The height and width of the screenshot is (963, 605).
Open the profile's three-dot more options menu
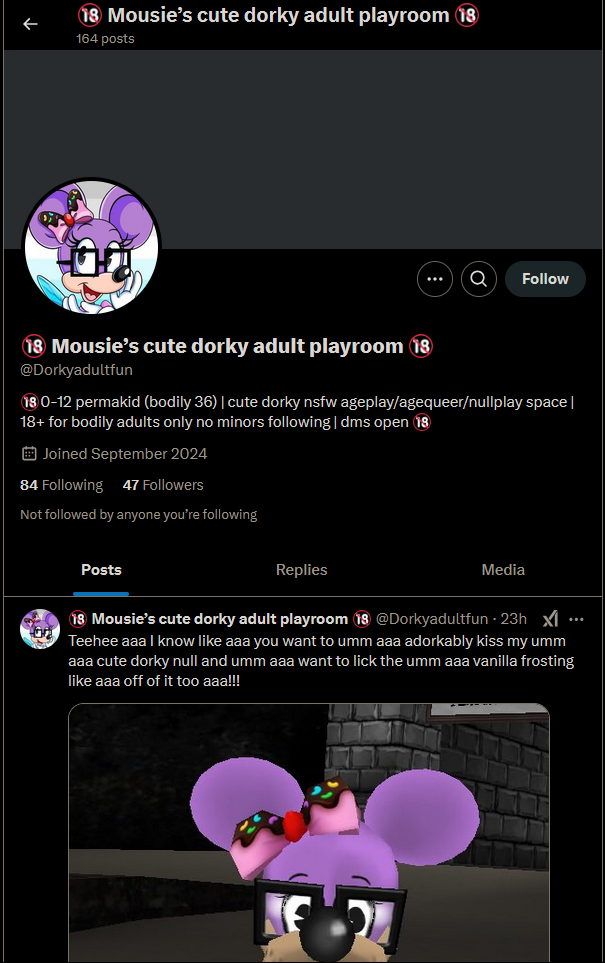tap(435, 279)
